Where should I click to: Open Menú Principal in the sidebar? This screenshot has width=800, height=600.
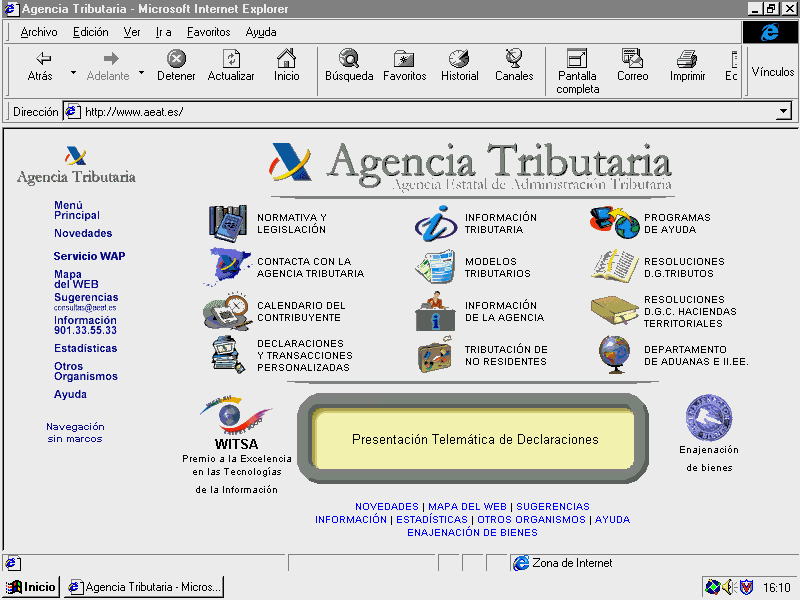(x=77, y=210)
